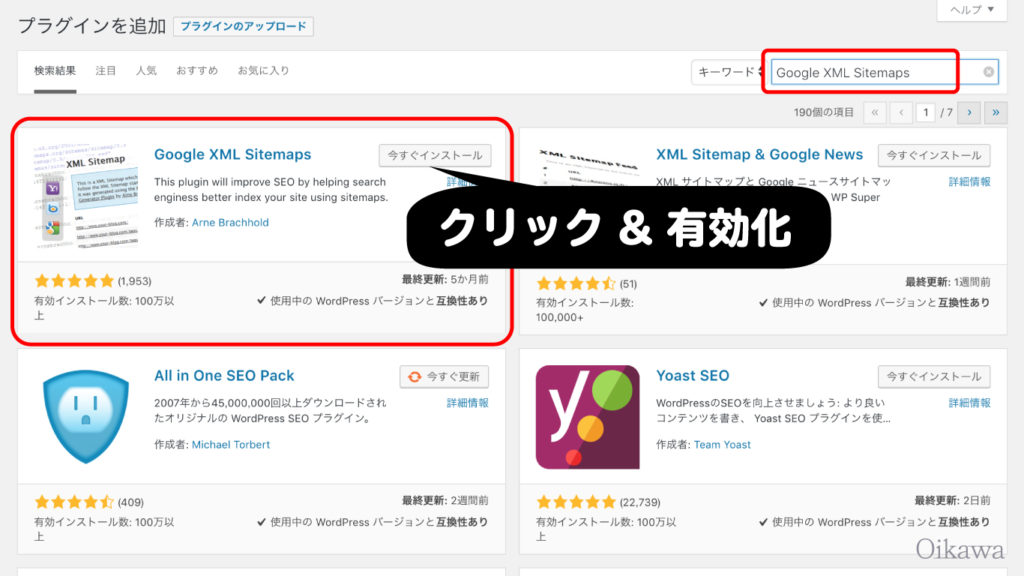1024x576 pixels.
Task: Switch to the お気に入り tab
Action: click(263, 71)
